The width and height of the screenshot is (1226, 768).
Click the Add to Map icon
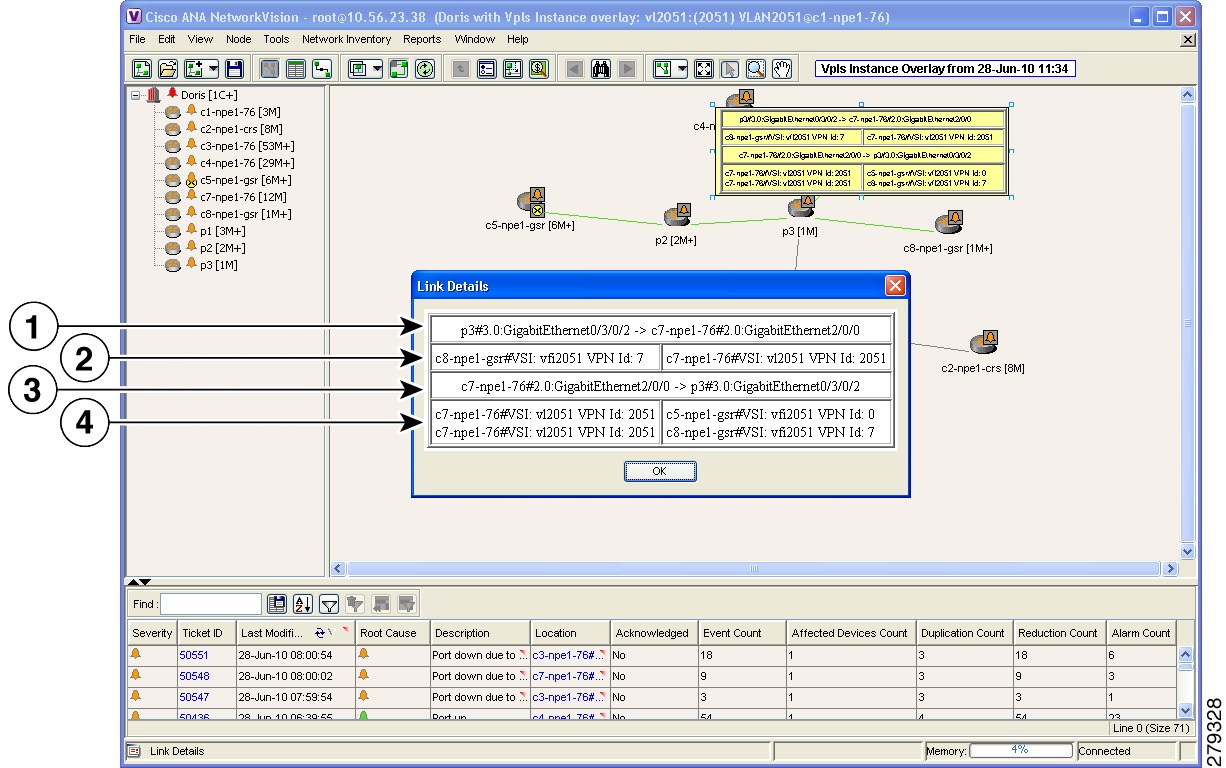[192, 69]
